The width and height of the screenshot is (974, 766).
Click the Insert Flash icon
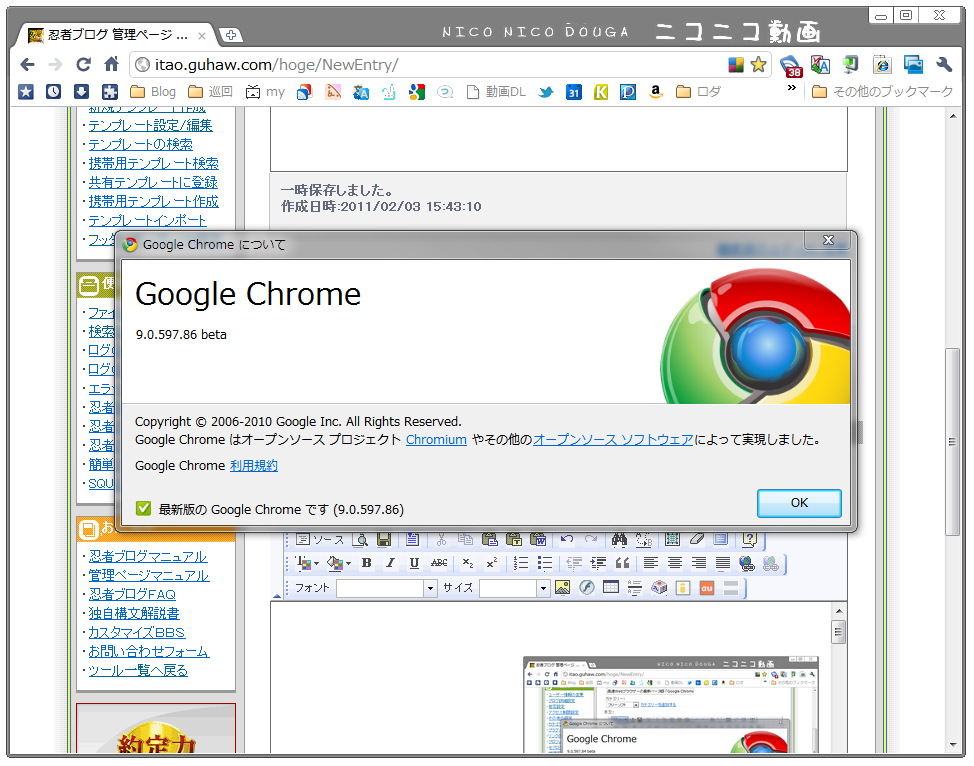pyautogui.click(x=586, y=587)
